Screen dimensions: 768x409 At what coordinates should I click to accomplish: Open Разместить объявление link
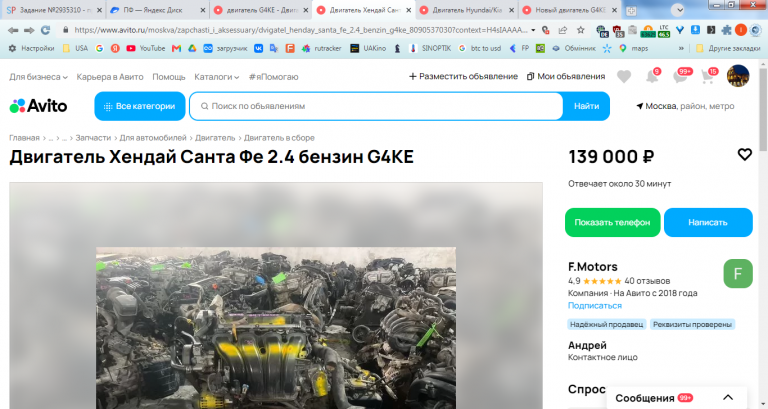click(463, 76)
